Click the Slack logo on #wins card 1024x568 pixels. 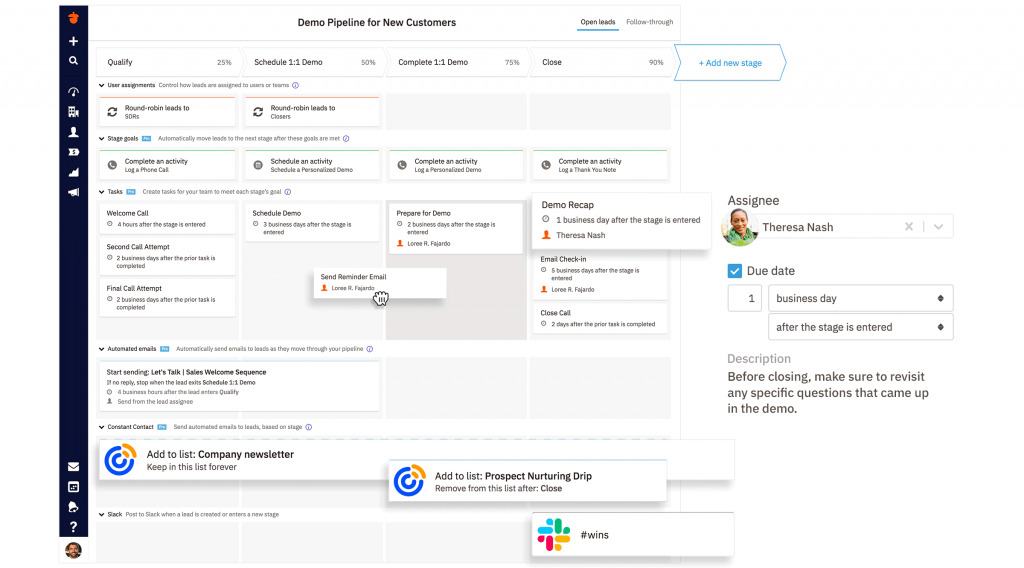[553, 535]
